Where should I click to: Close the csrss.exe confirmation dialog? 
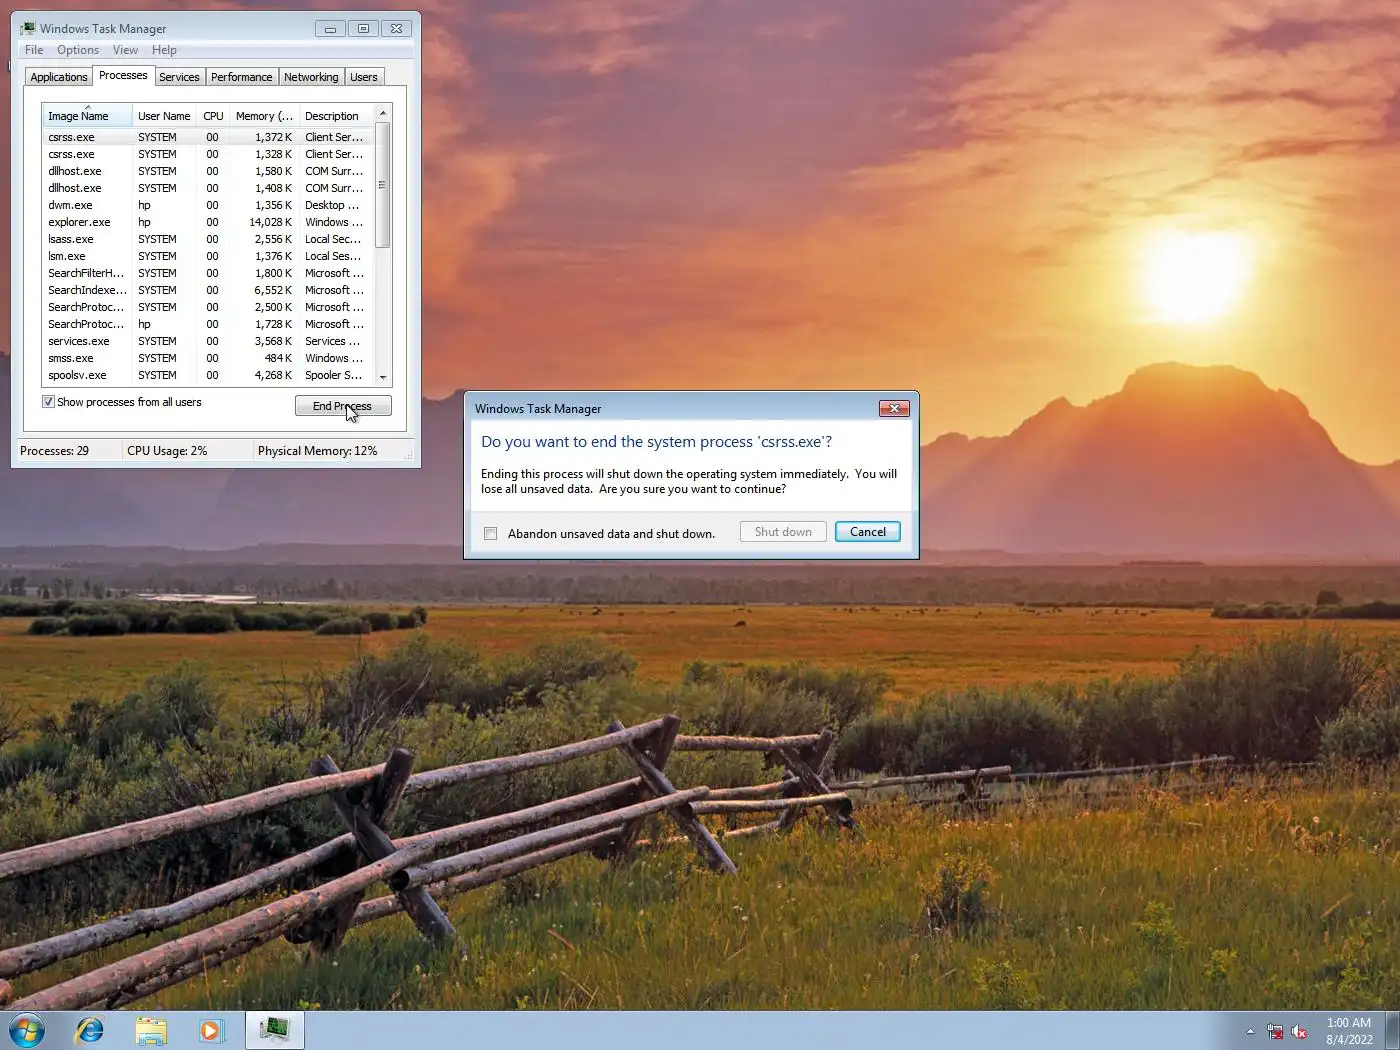[894, 408]
